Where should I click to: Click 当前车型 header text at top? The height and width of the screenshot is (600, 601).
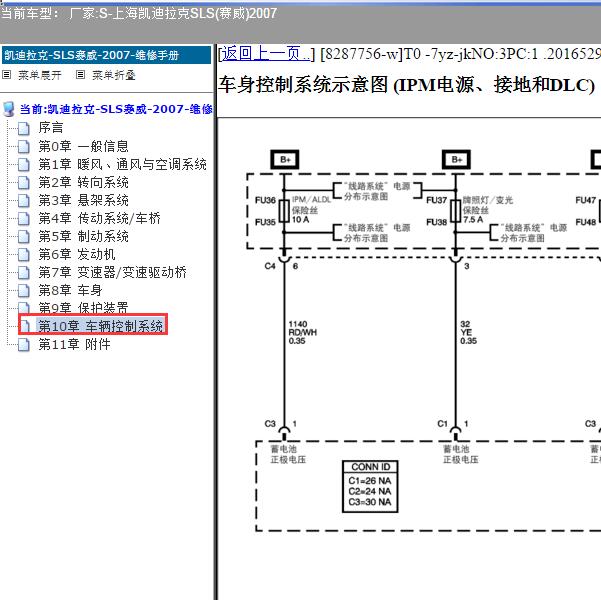tap(138, 14)
